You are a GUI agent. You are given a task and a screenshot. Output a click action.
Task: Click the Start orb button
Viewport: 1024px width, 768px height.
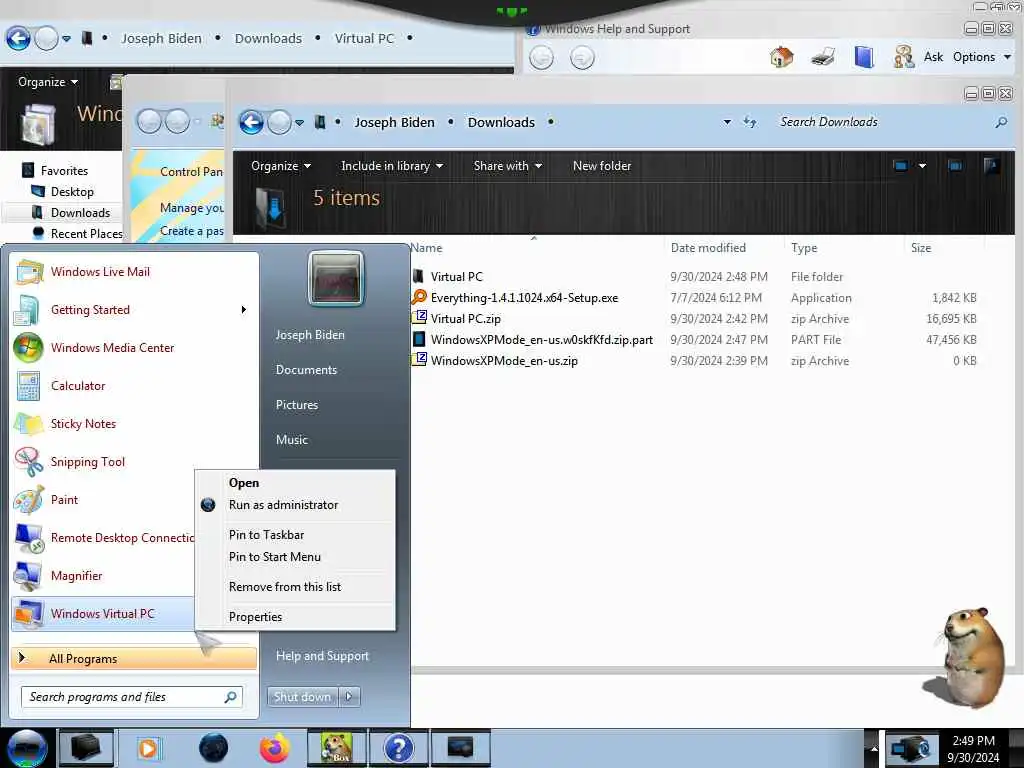point(27,748)
